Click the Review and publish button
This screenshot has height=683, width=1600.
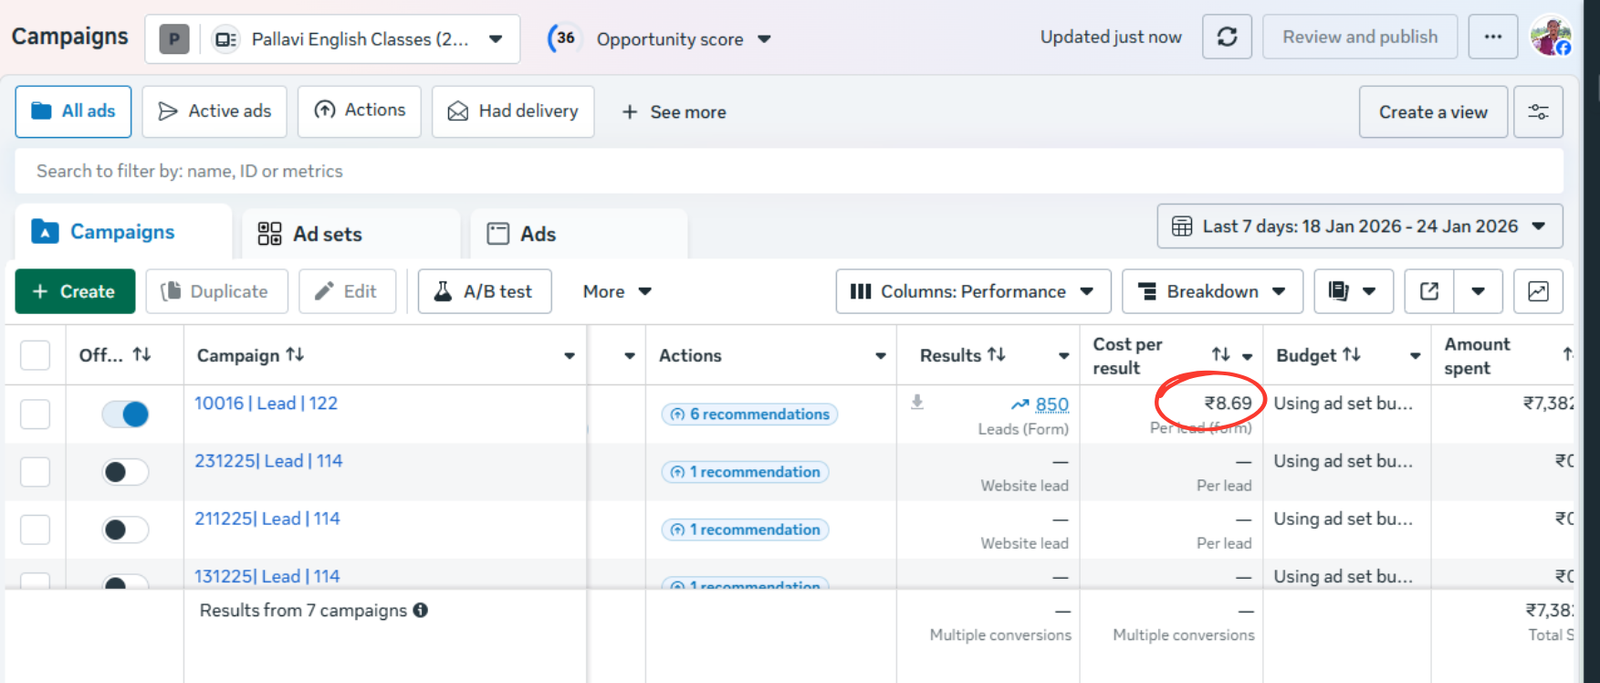(1360, 37)
